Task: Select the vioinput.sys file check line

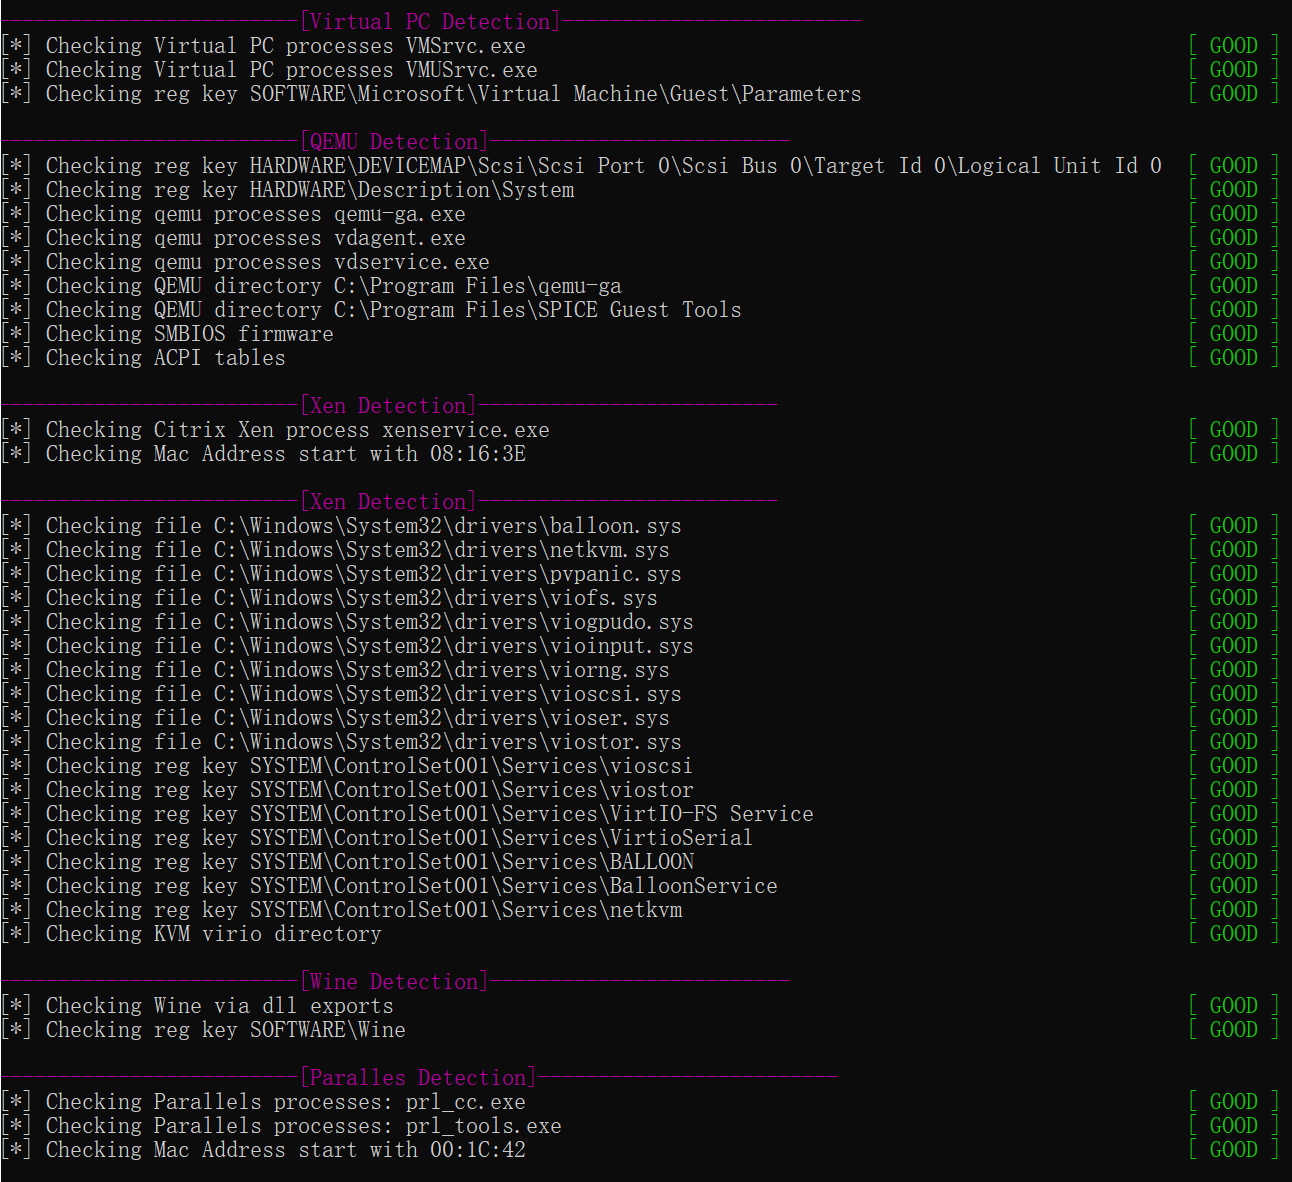Action: [x=347, y=646]
